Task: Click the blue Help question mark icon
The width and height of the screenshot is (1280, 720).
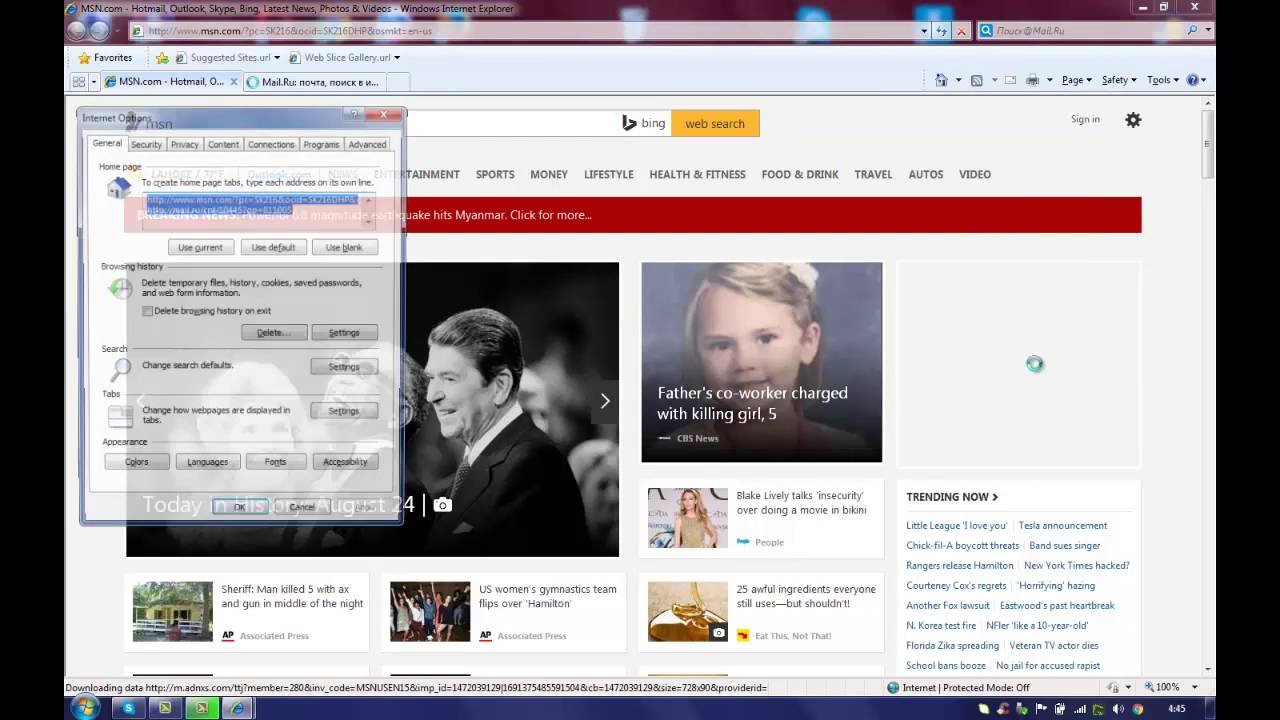Action: (1192, 80)
